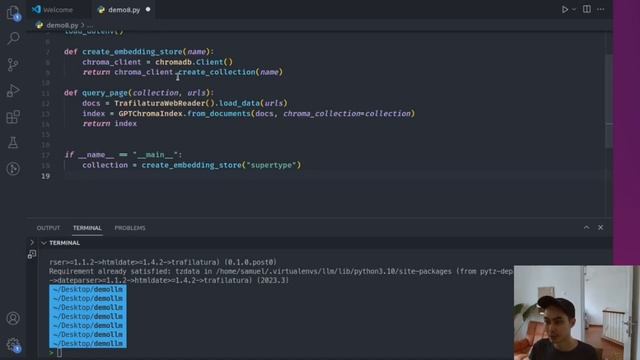This screenshot has height=360, width=640.
Task: Click the create_embedding_store function definition name
Action: coord(132,52)
